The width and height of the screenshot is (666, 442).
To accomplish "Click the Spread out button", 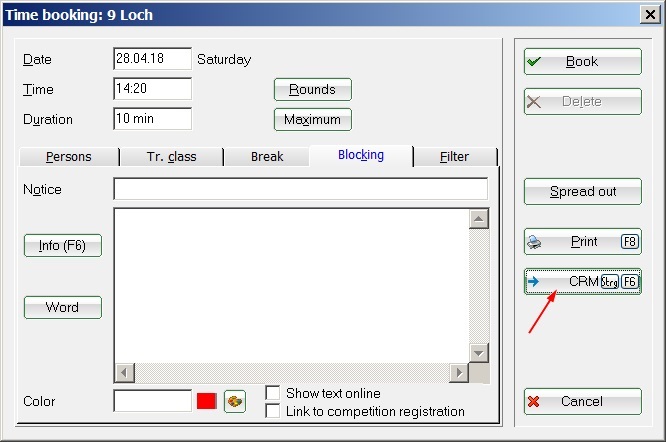I will coord(583,191).
